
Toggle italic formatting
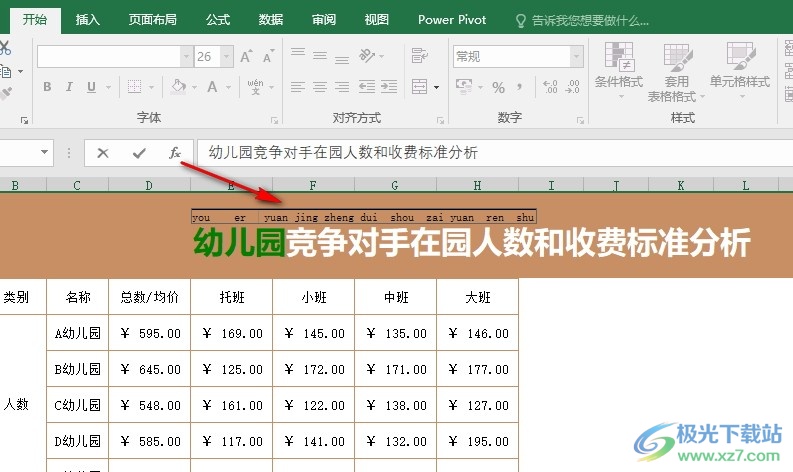coord(69,87)
